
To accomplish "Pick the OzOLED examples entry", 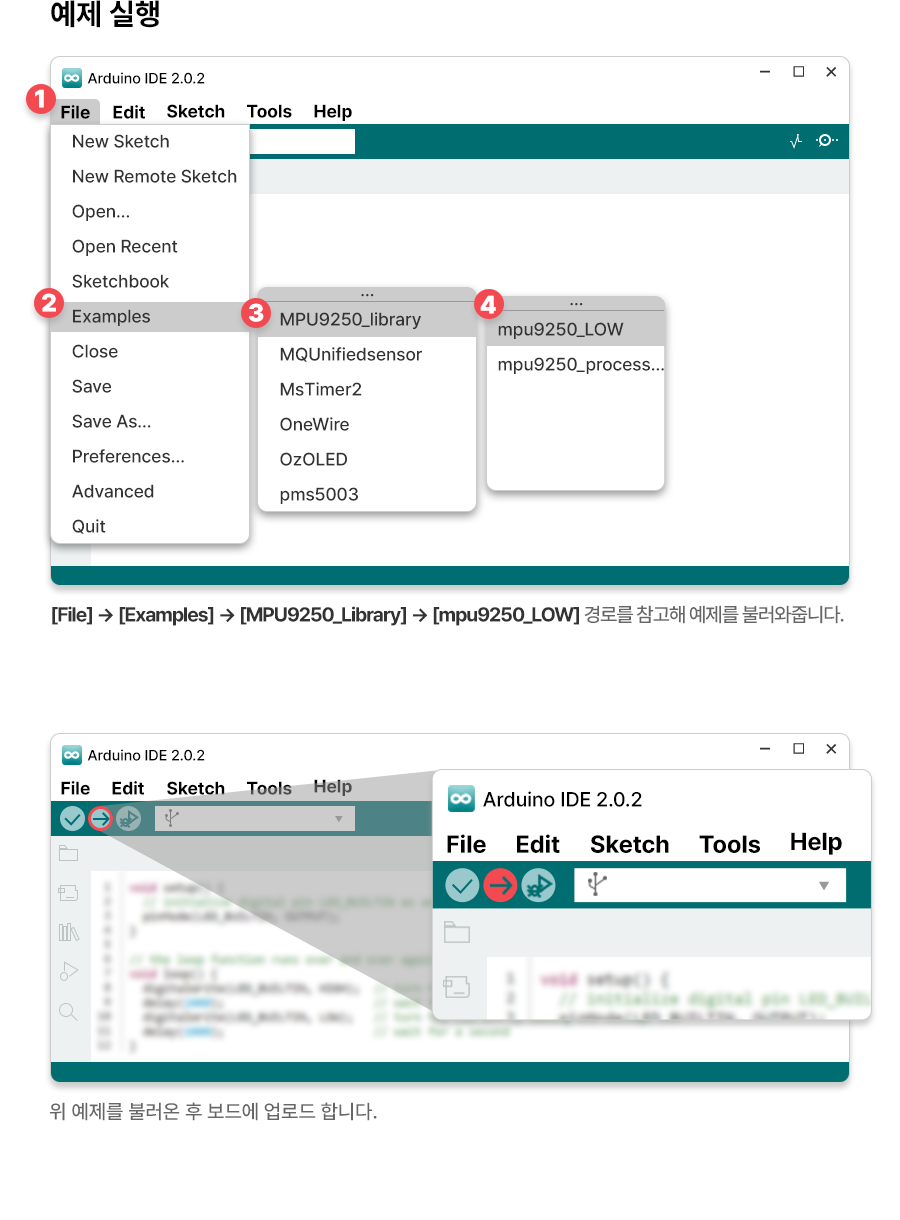I will pyautogui.click(x=313, y=460).
